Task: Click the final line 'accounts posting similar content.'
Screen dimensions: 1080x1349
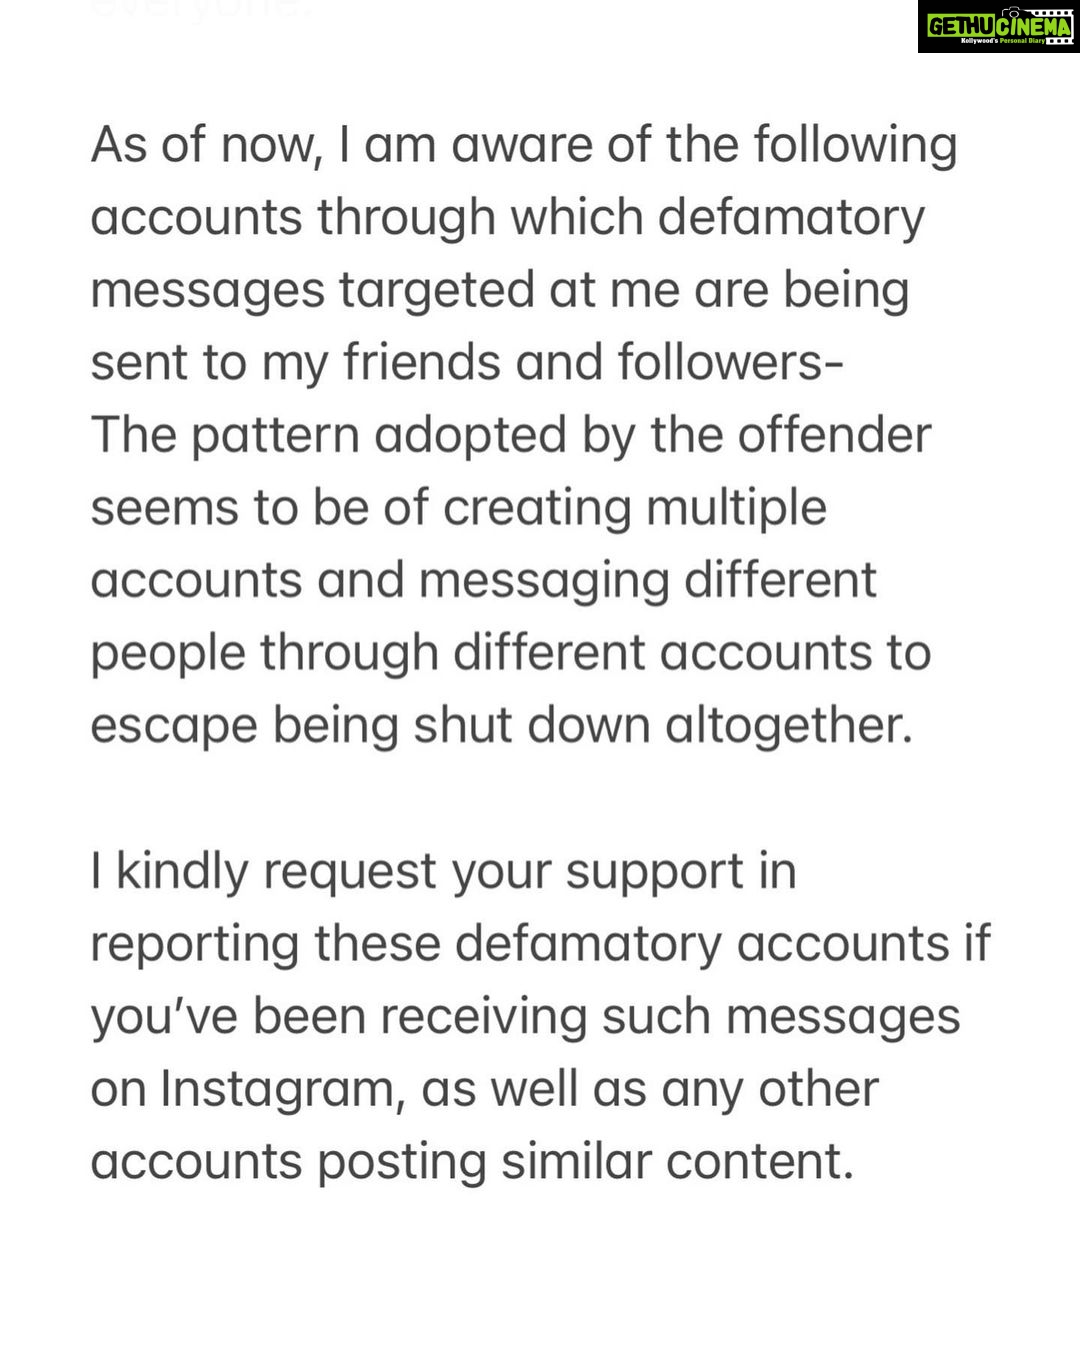Action: tap(472, 1162)
